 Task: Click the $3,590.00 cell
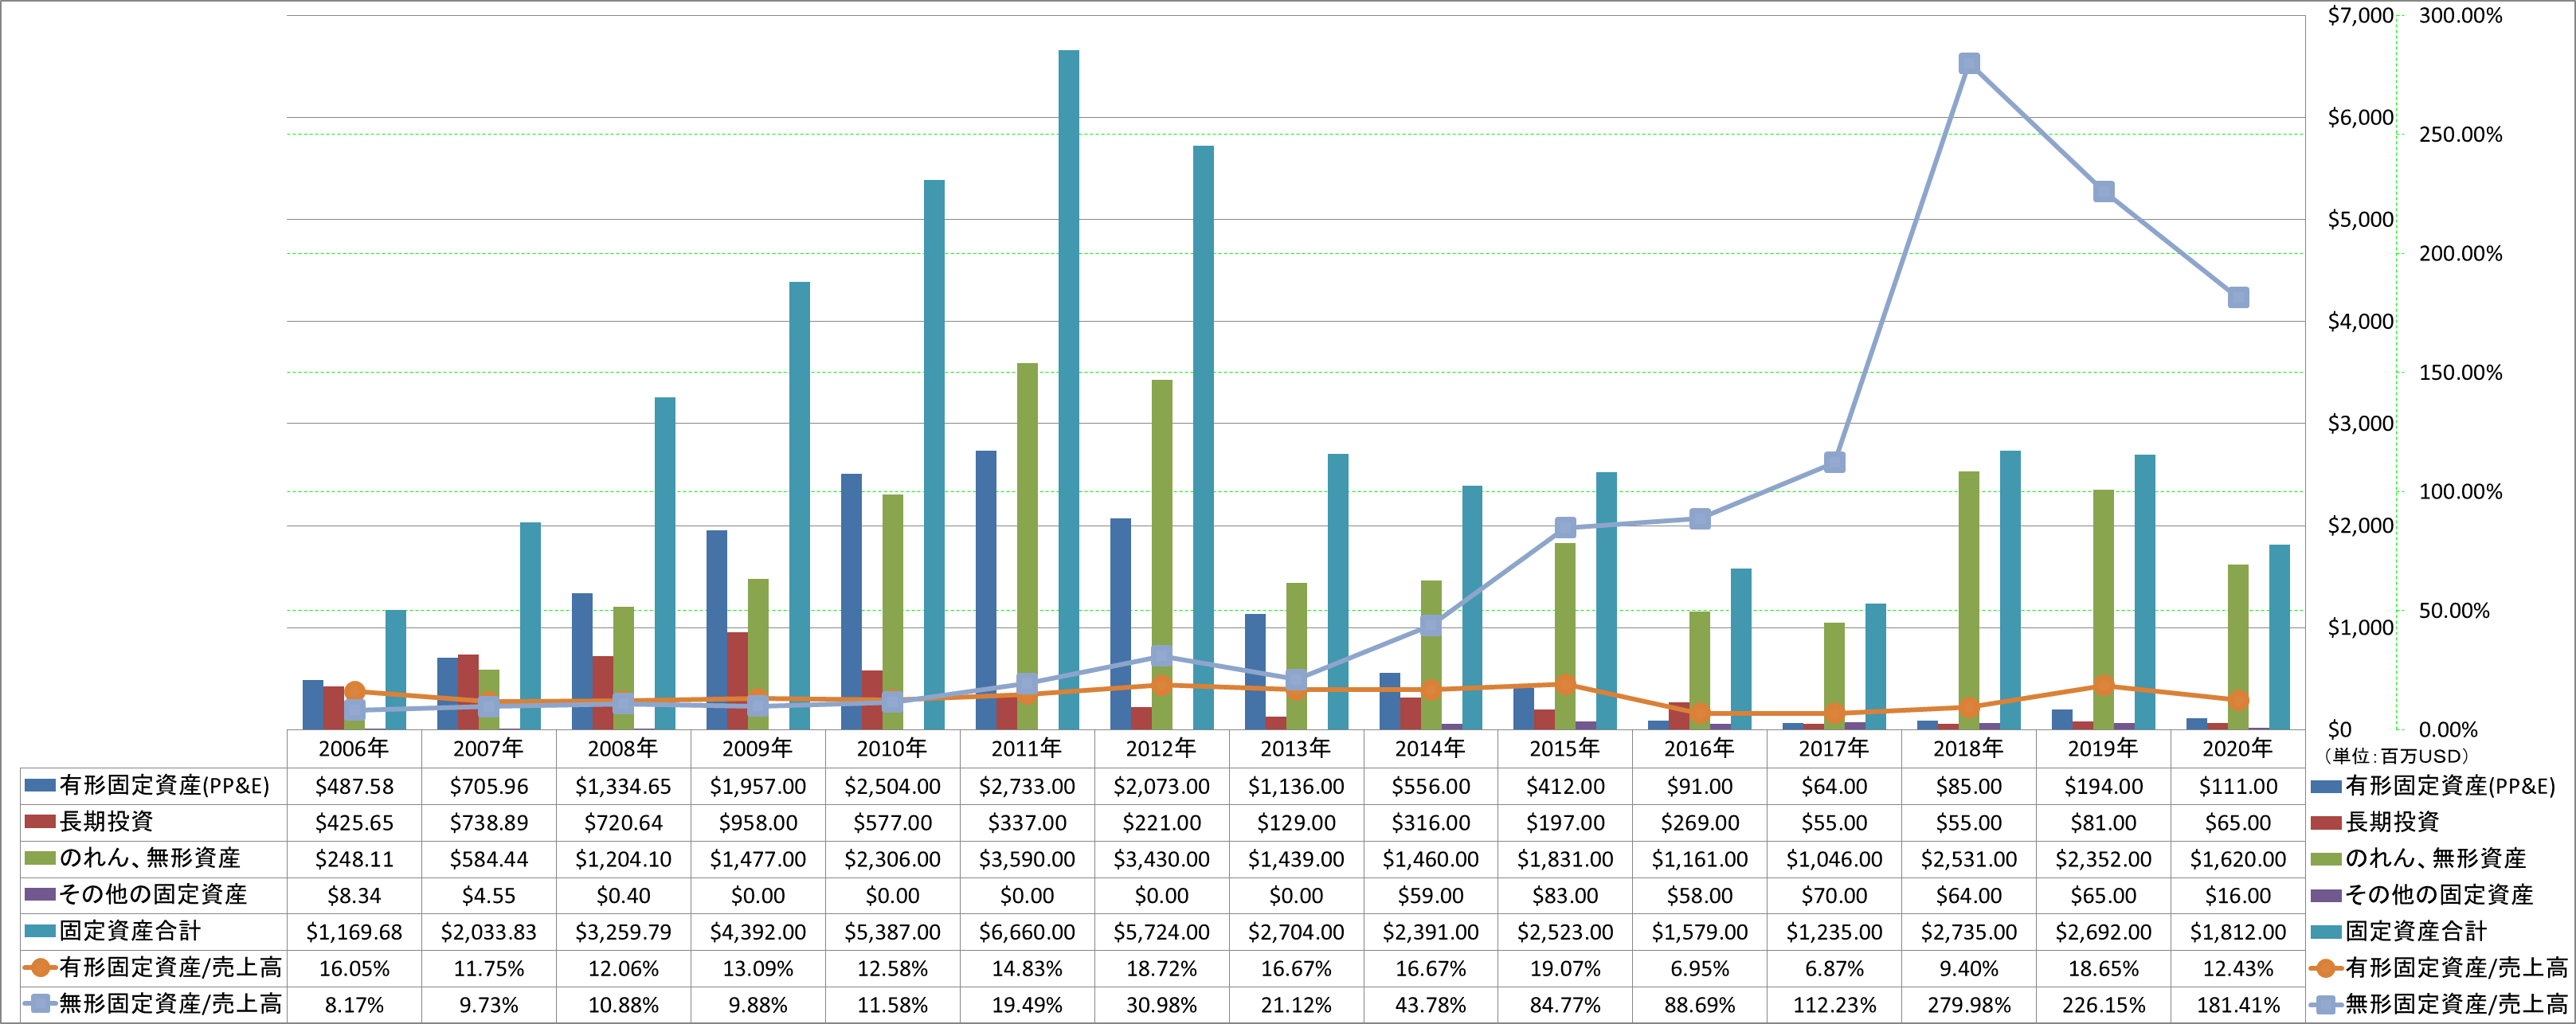1027,859
